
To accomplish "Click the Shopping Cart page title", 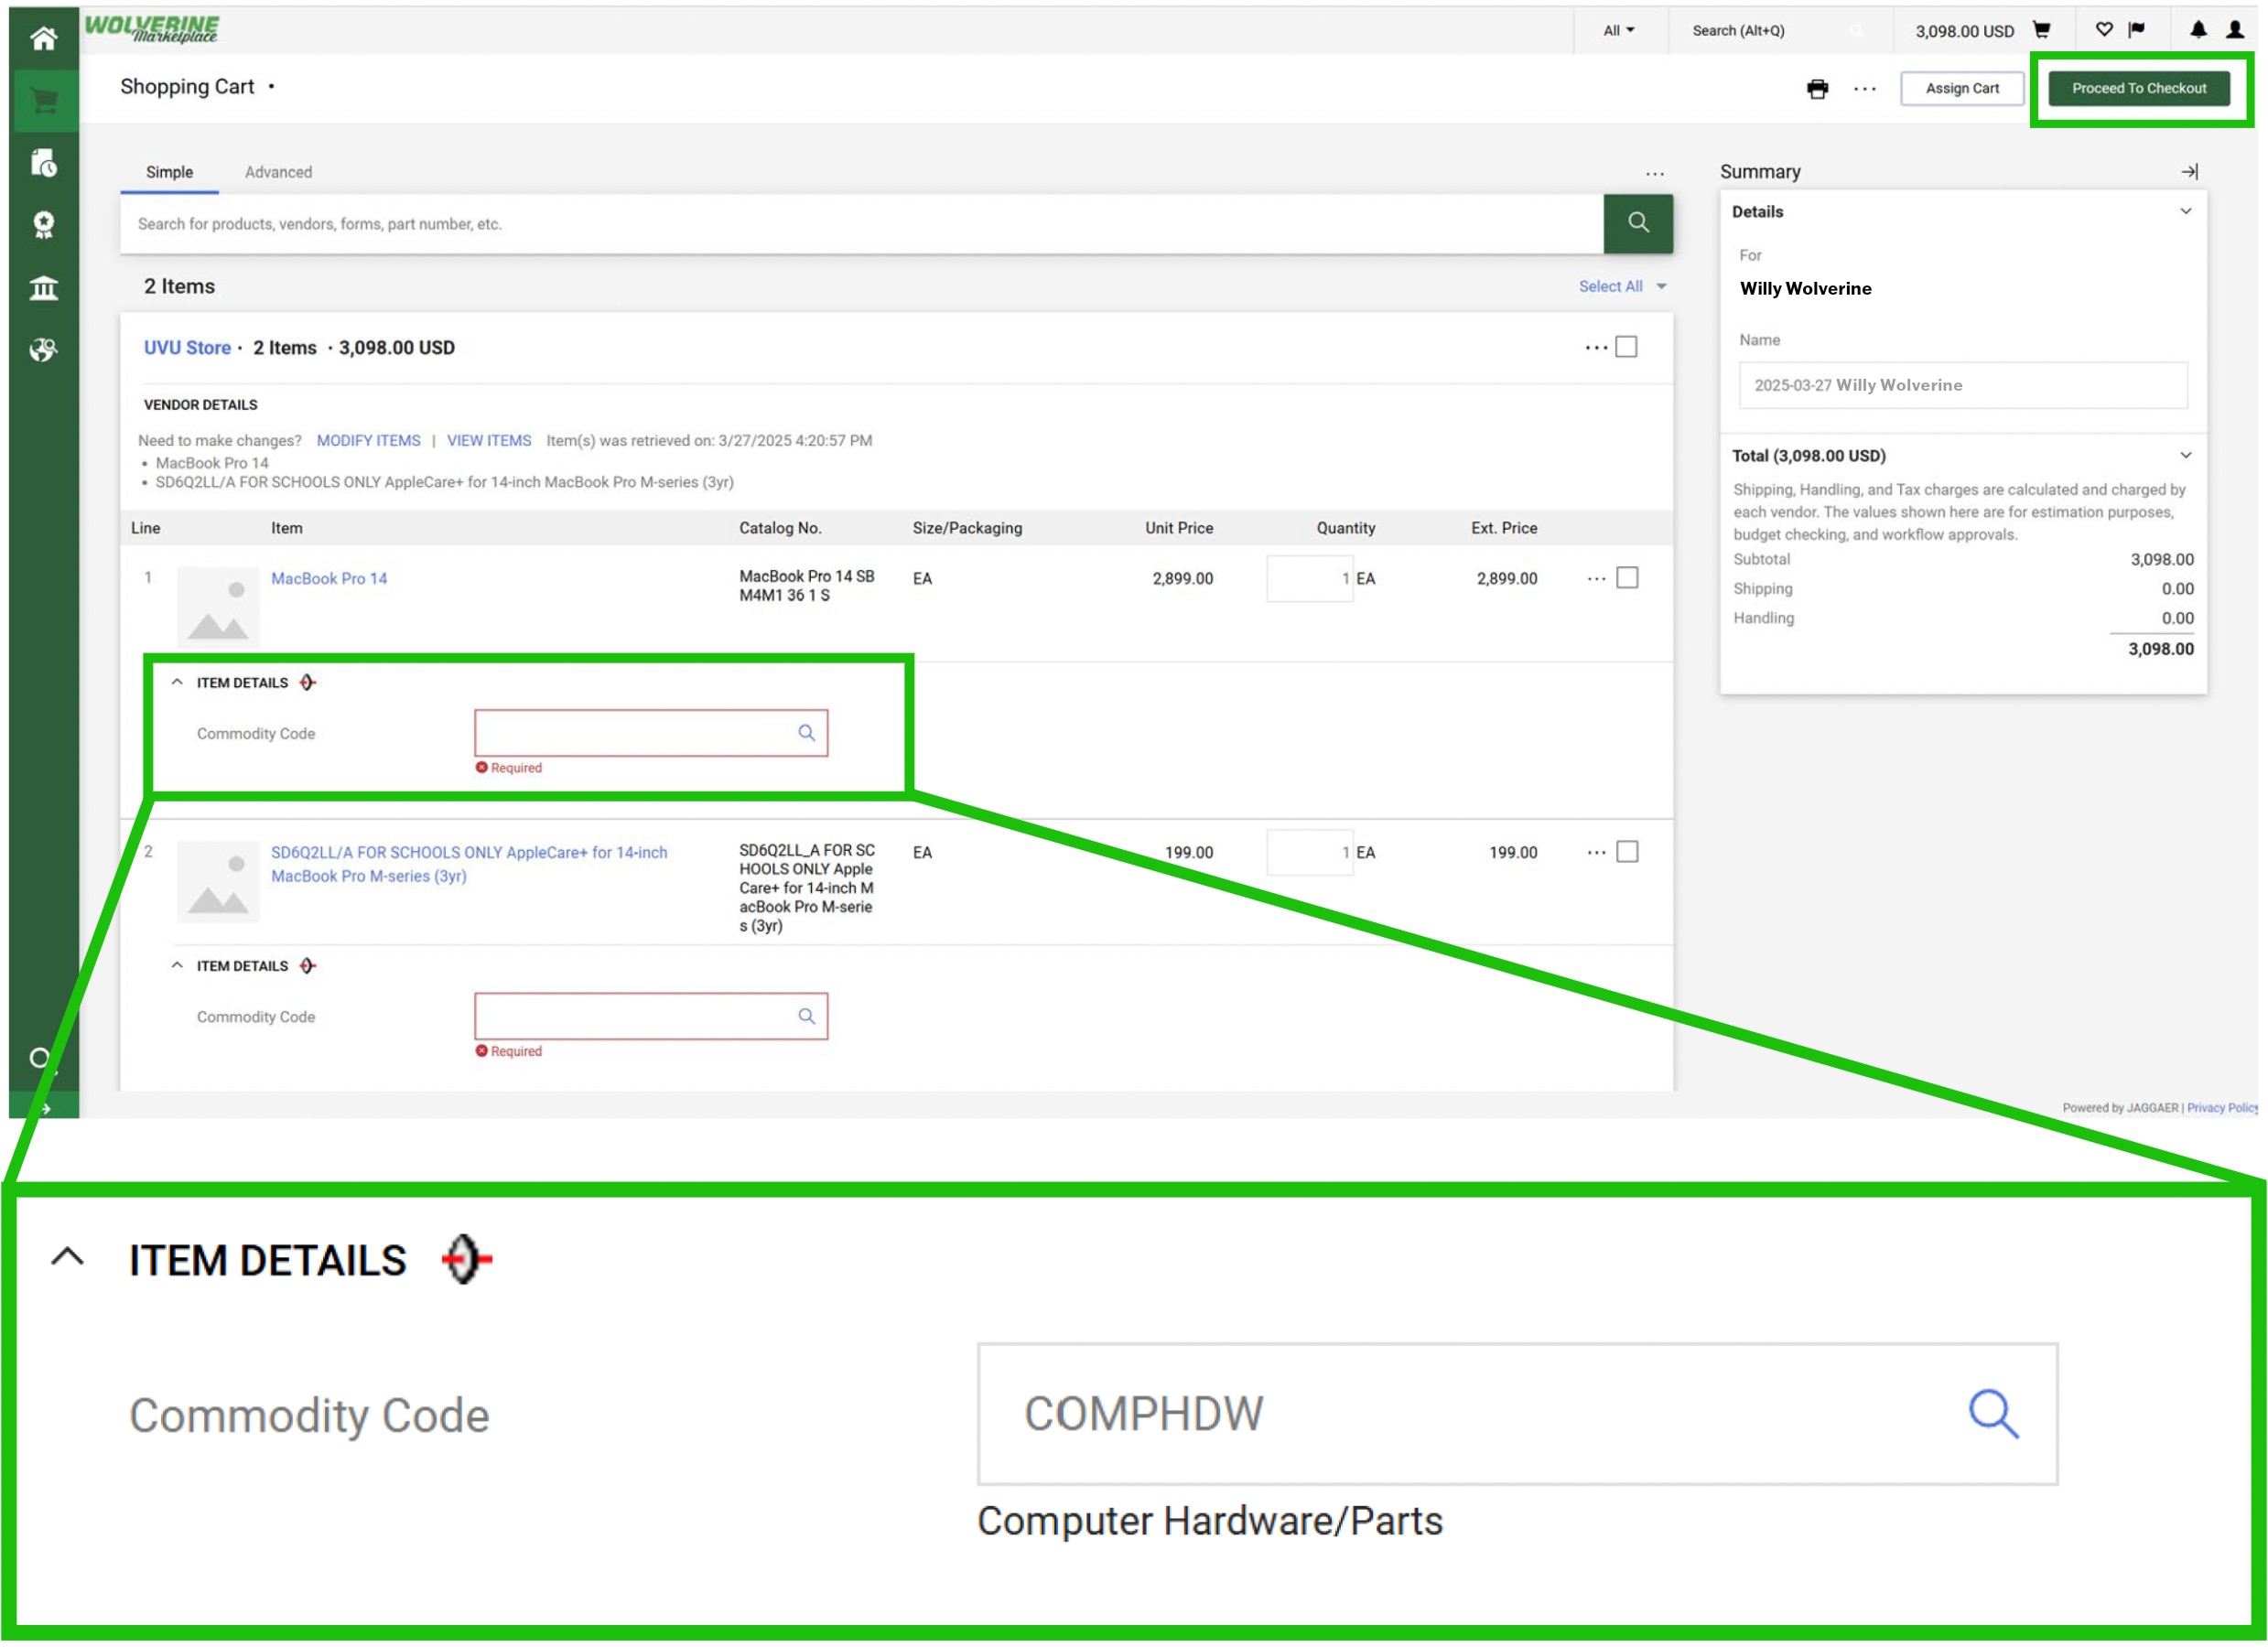I will 187,87.
